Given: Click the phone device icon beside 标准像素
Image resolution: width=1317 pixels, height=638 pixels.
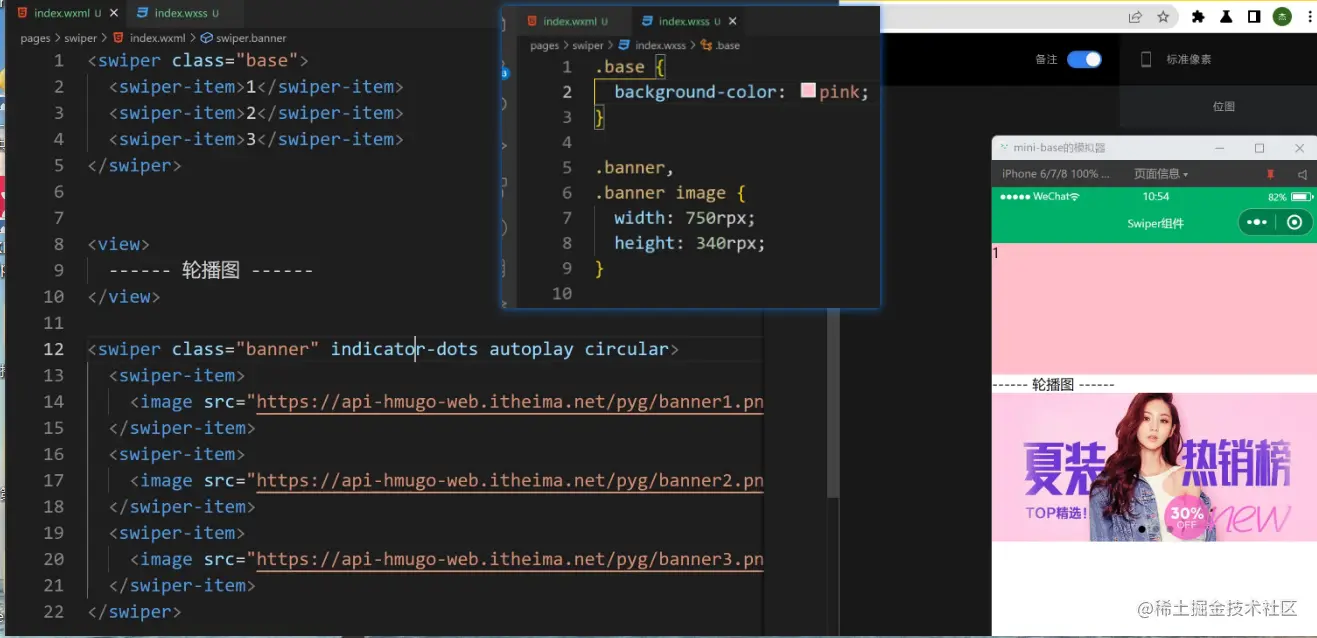Looking at the screenshot, I should click(x=1146, y=59).
